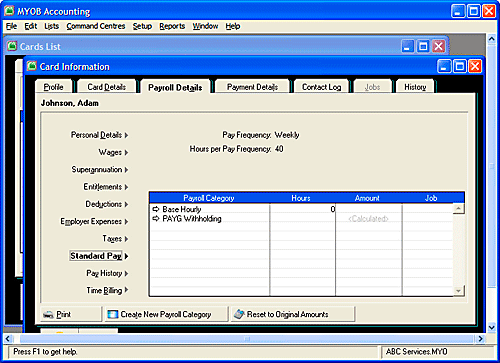Click the arrow icon beside Base Hourly

click(x=156, y=209)
